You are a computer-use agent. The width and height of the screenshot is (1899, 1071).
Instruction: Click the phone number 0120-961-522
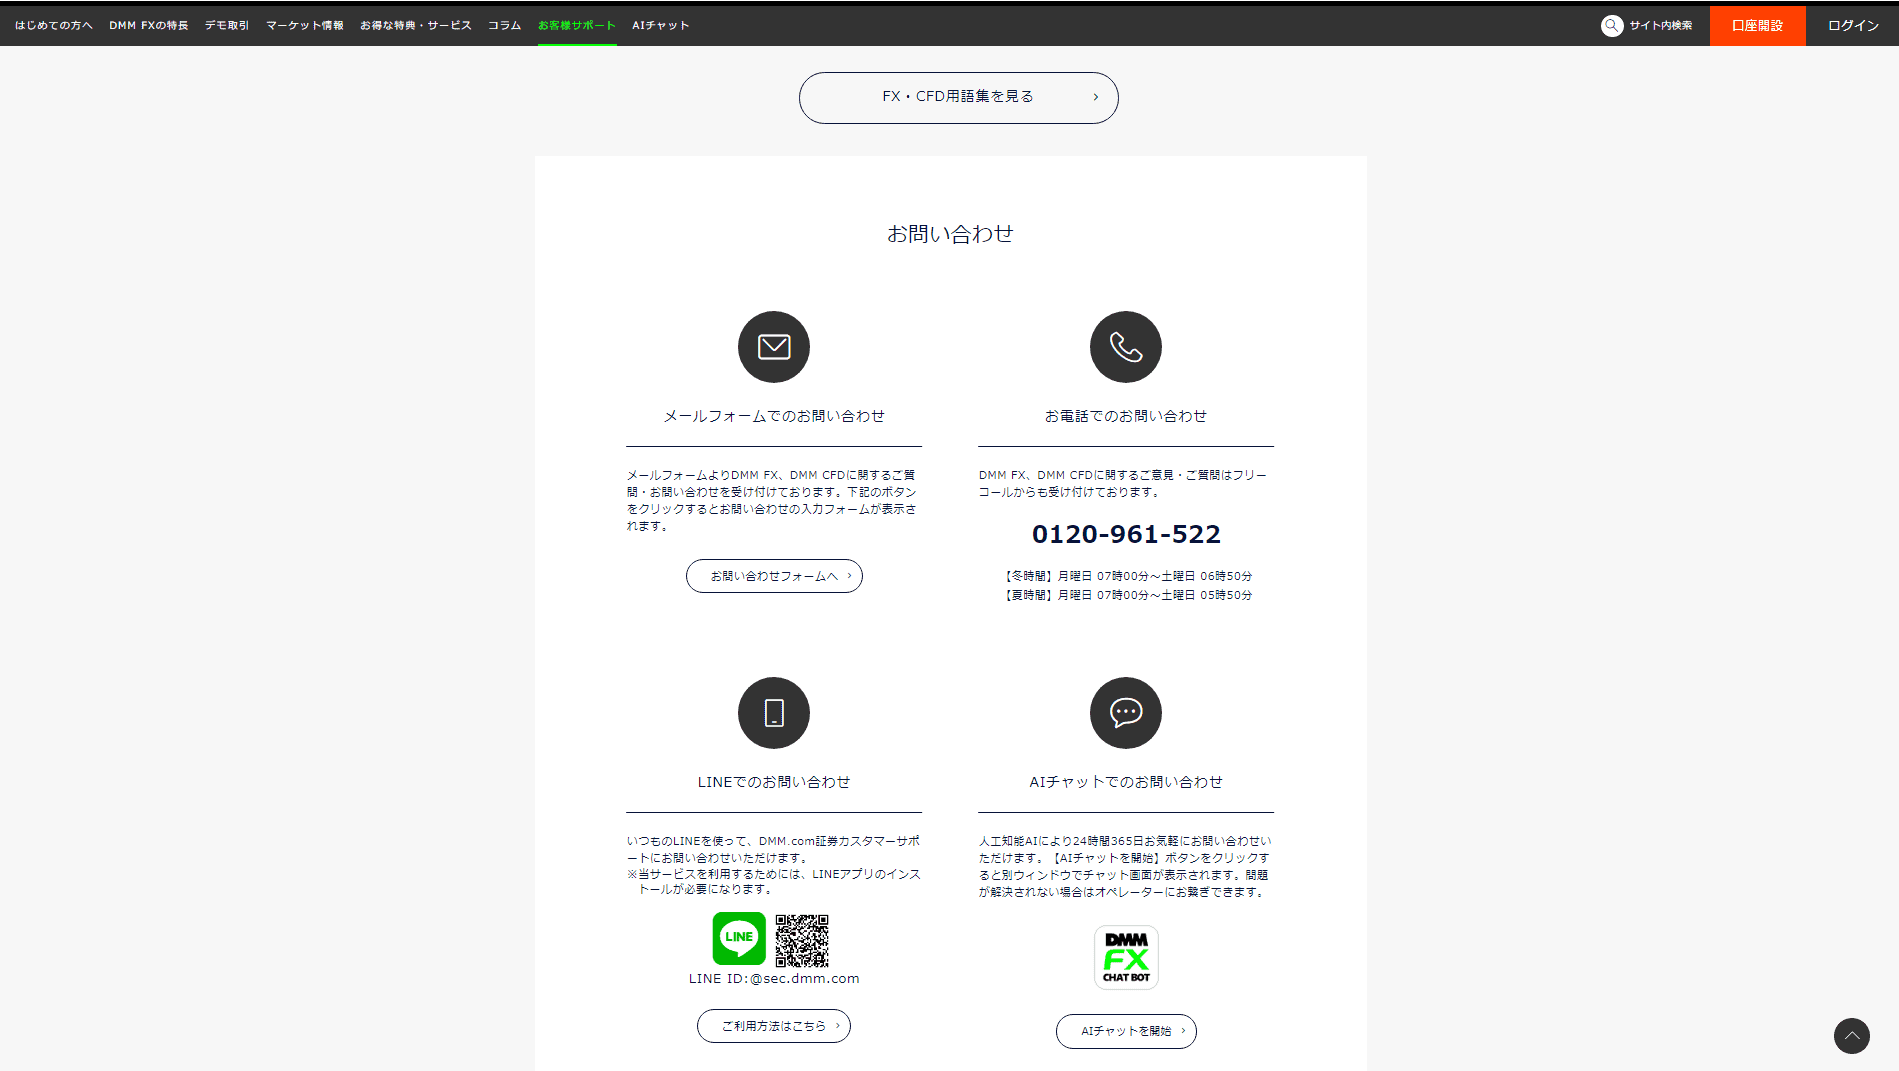[x=1126, y=535]
